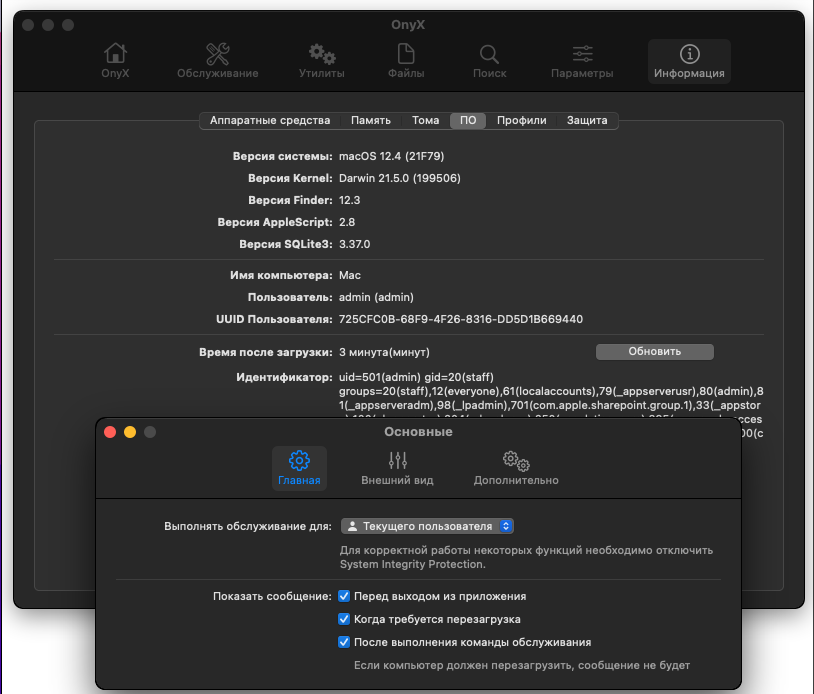Screen dimensions: 814x694
Task: Click the Finder version value 12.3
Action: point(349,200)
